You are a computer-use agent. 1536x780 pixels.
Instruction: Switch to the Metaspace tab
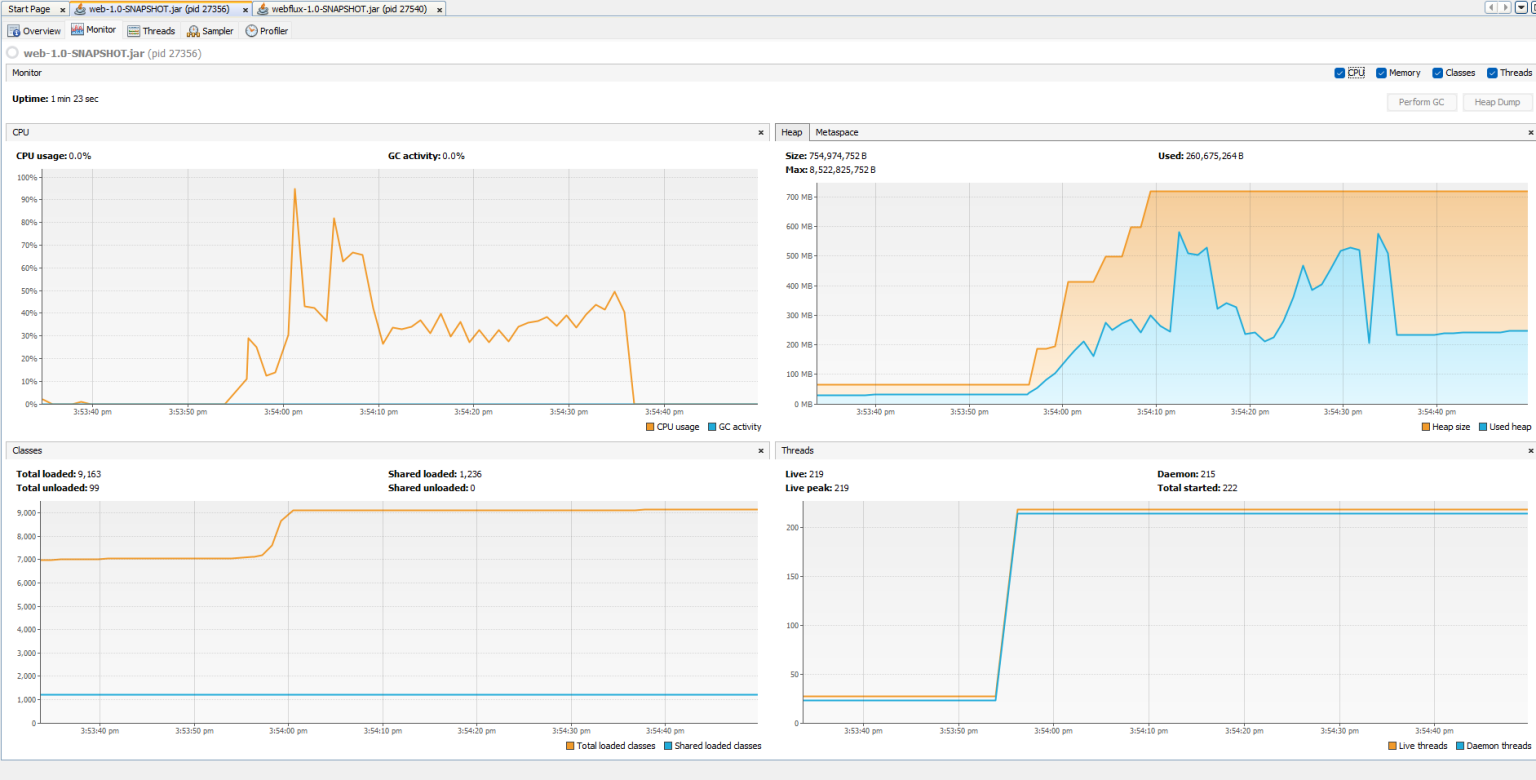(x=836, y=131)
